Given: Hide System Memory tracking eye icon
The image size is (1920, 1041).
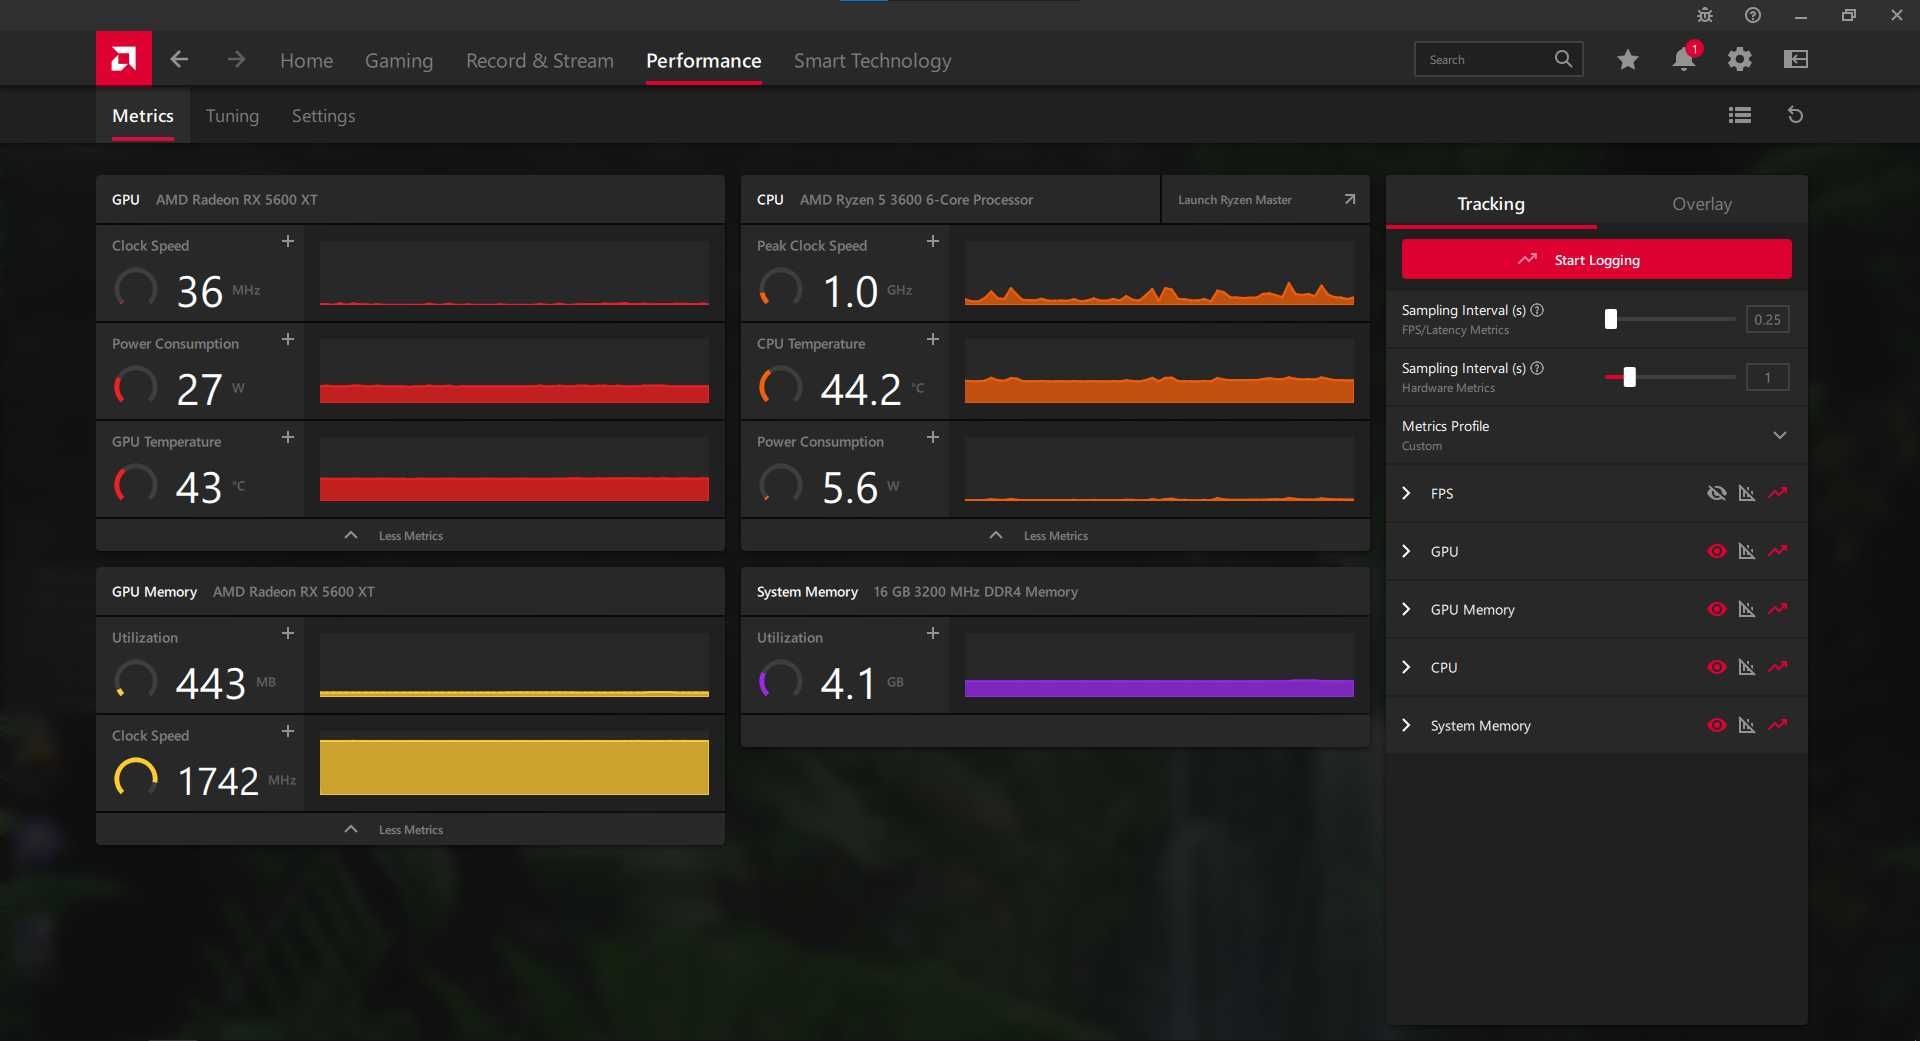Looking at the screenshot, I should (1717, 725).
